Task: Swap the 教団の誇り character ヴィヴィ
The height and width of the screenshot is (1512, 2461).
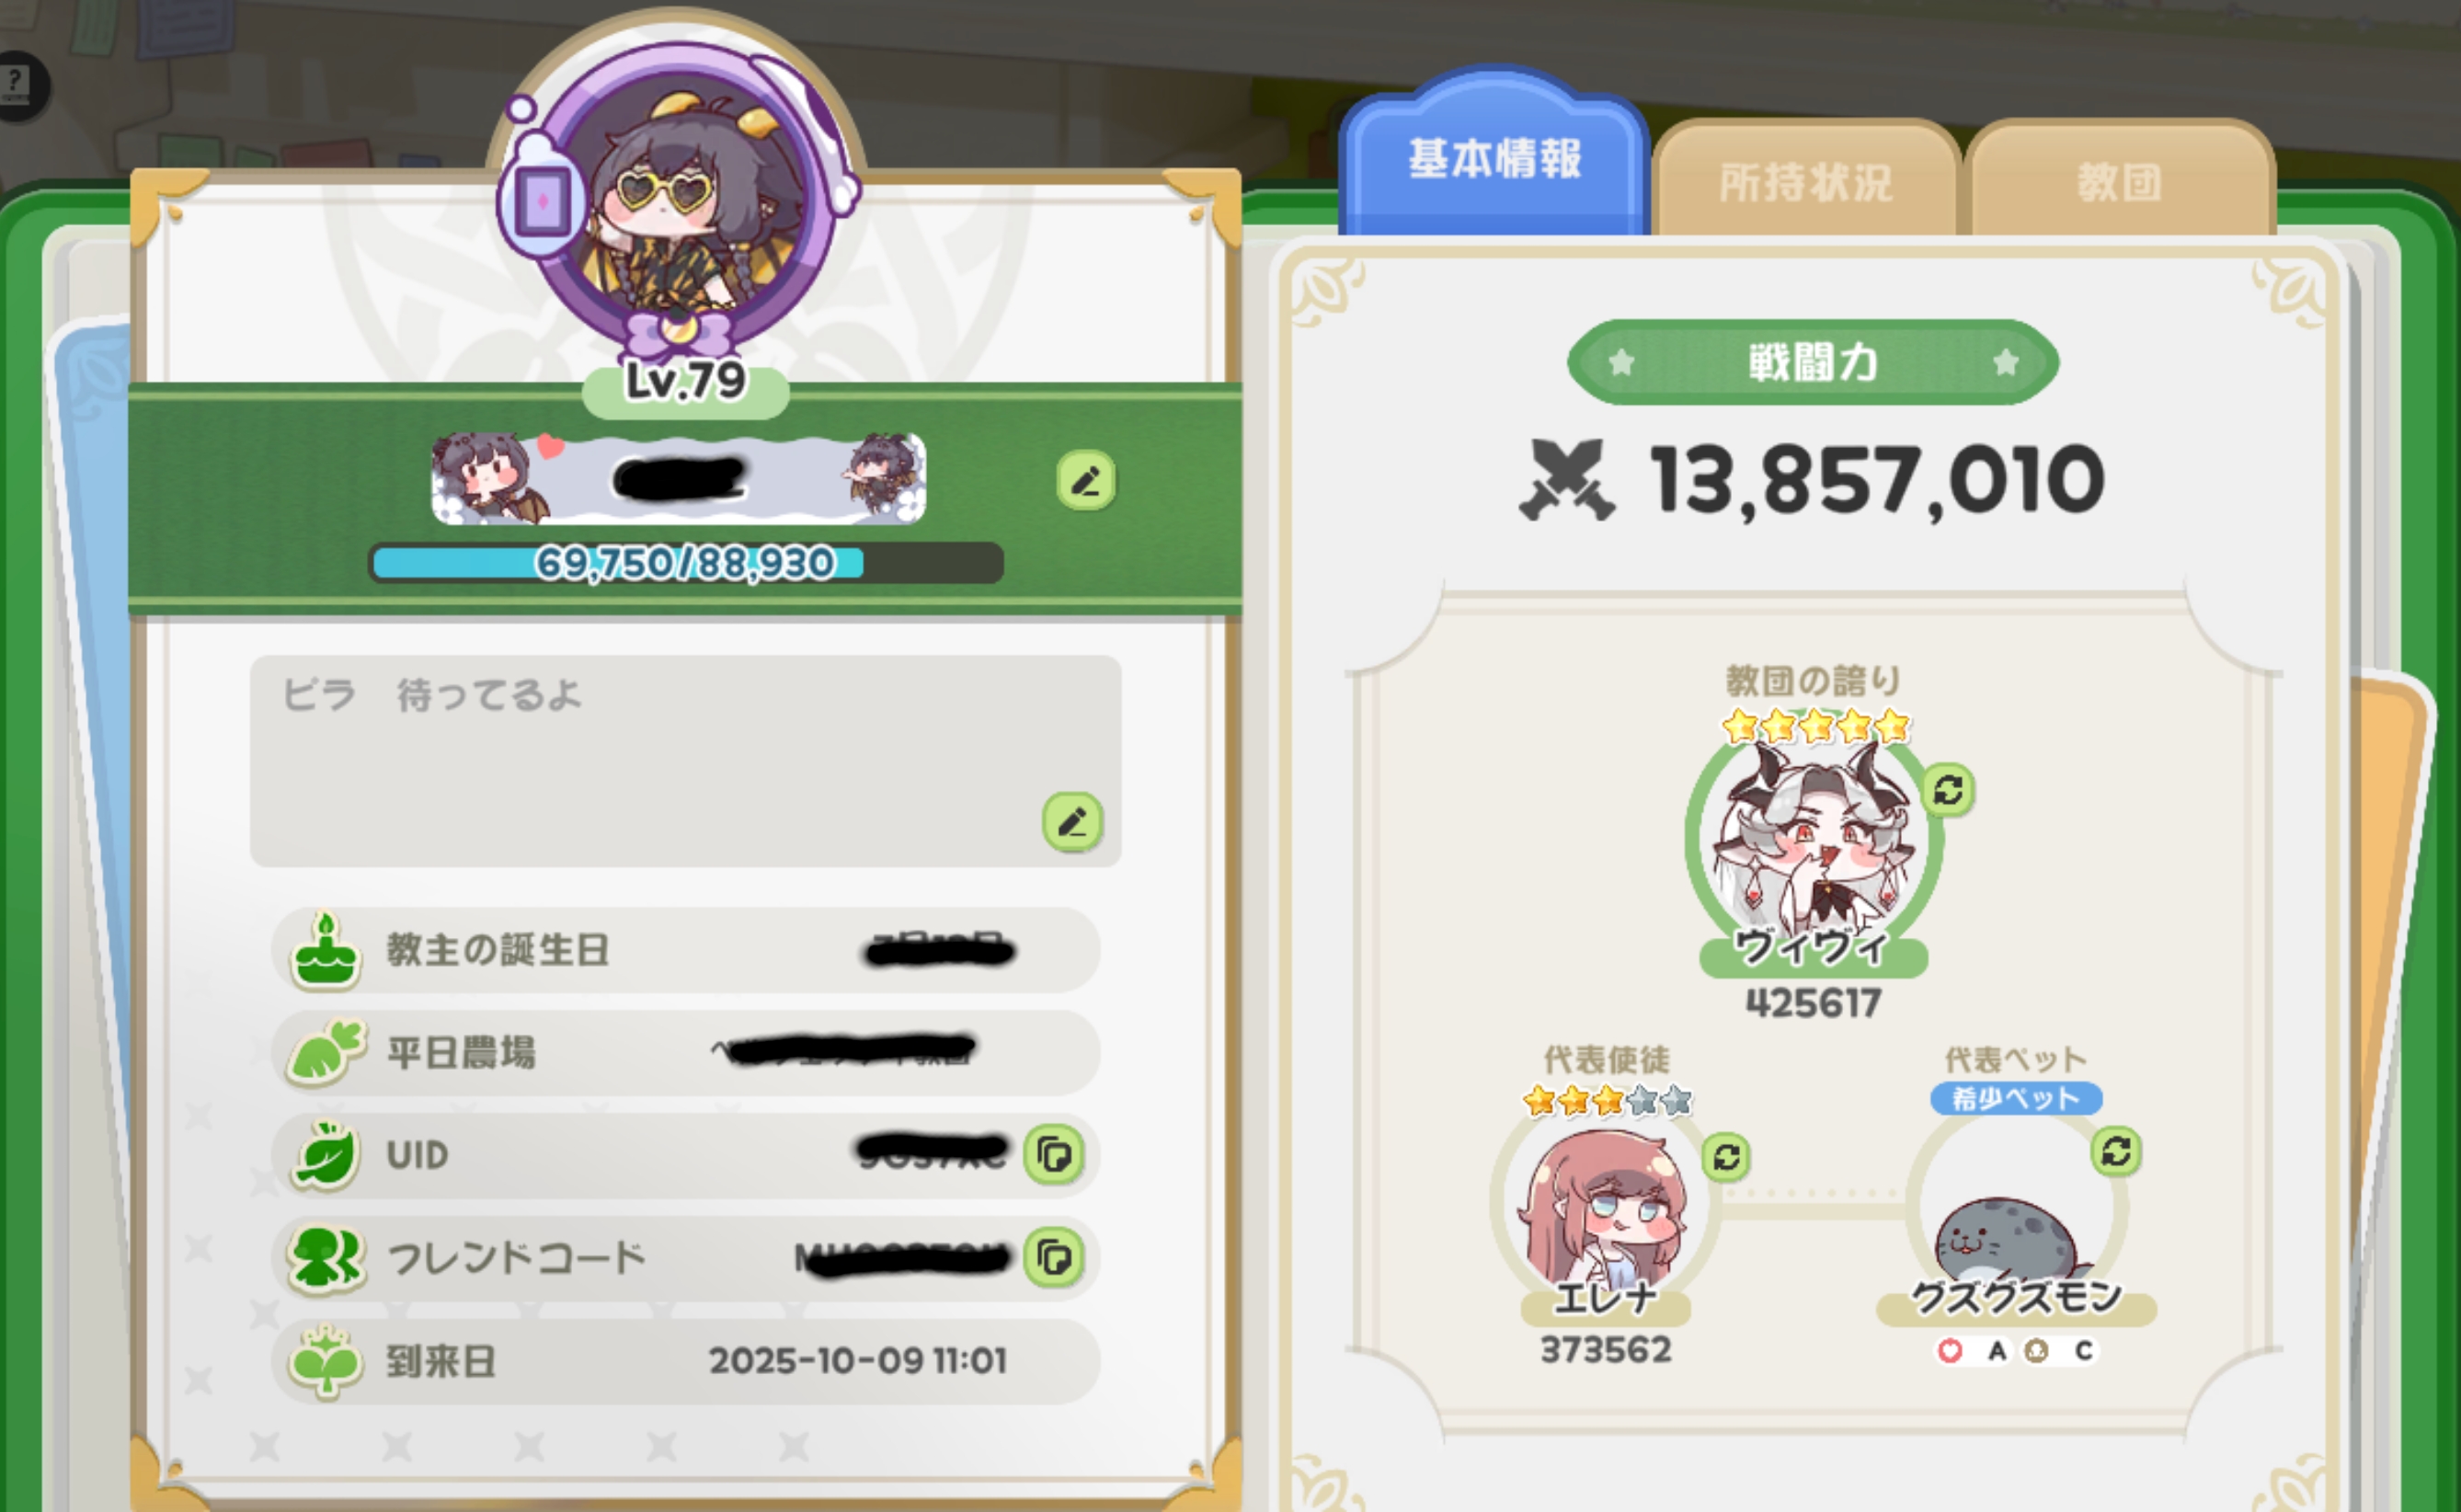Action: coord(1948,791)
